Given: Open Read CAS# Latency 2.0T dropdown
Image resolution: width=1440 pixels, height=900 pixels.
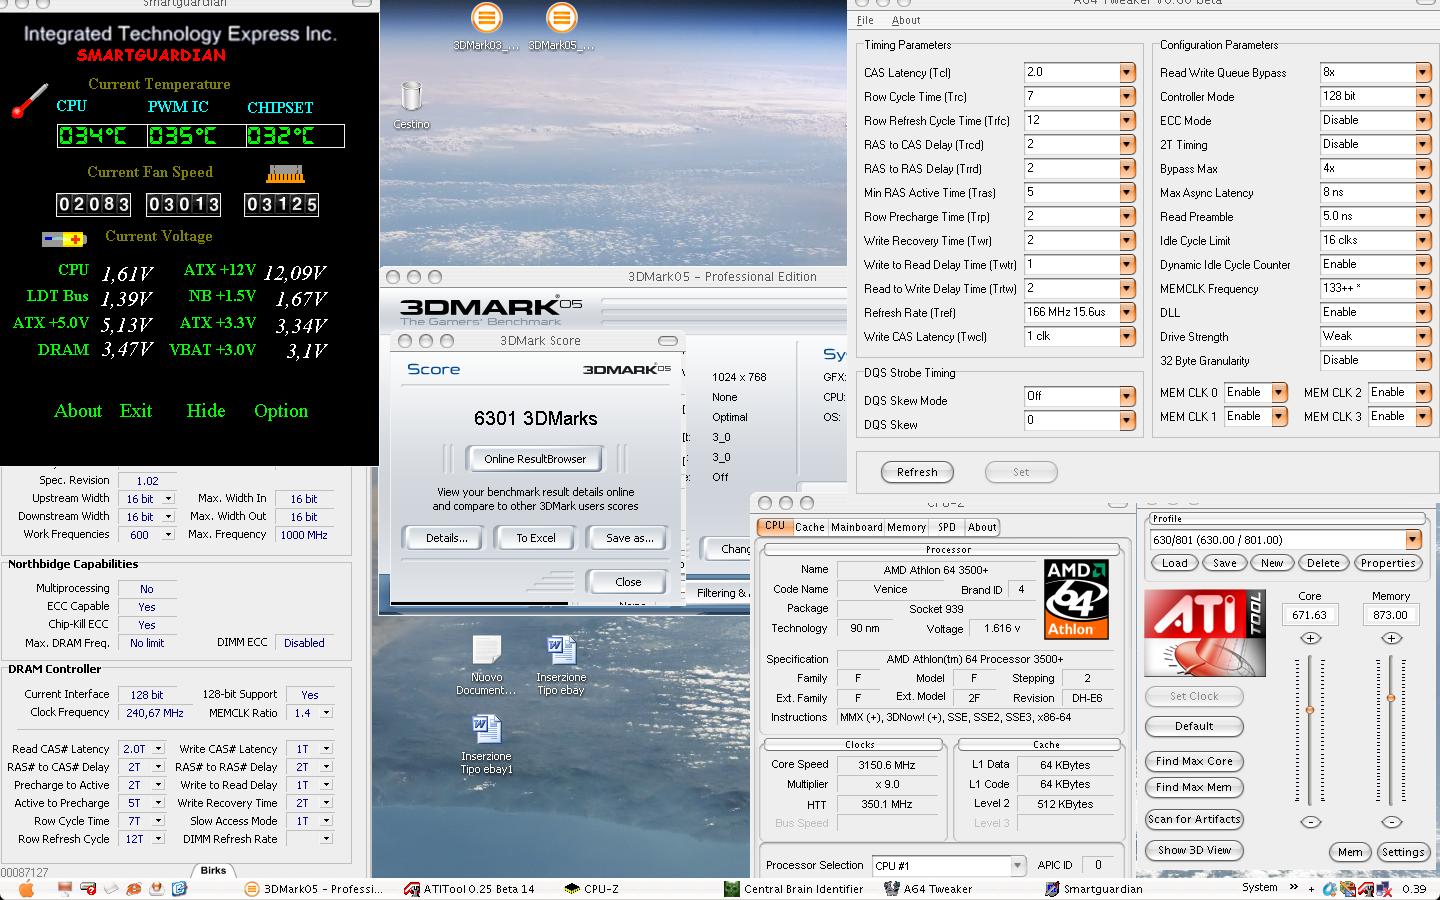Looking at the screenshot, I should coord(158,749).
